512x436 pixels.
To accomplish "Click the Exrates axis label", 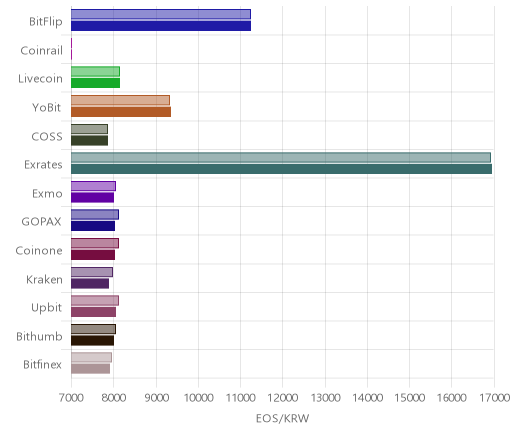I will pyautogui.click(x=43, y=165).
